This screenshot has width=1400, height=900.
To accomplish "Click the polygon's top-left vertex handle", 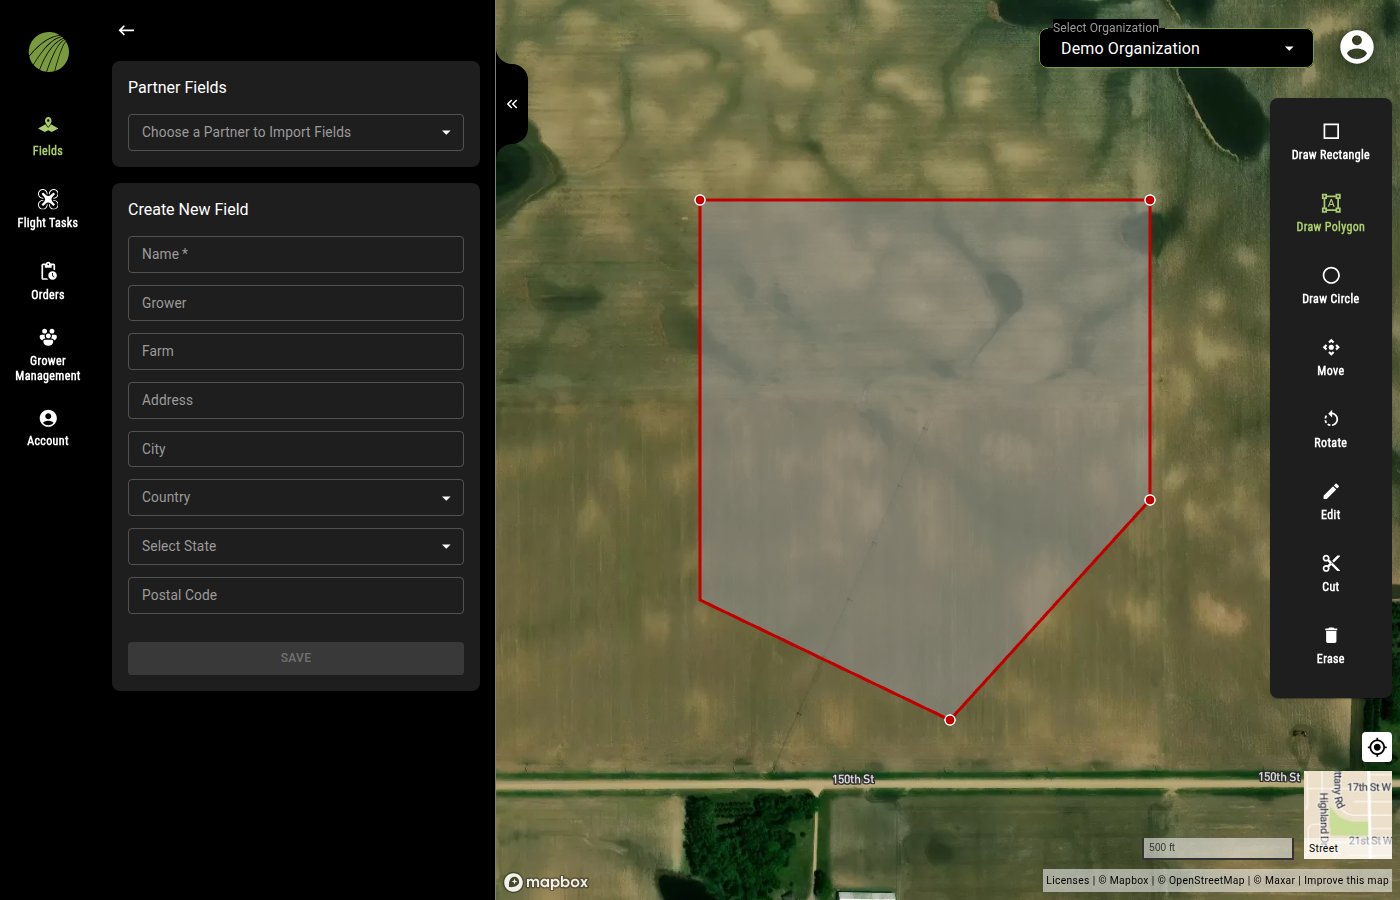I will 700,200.
